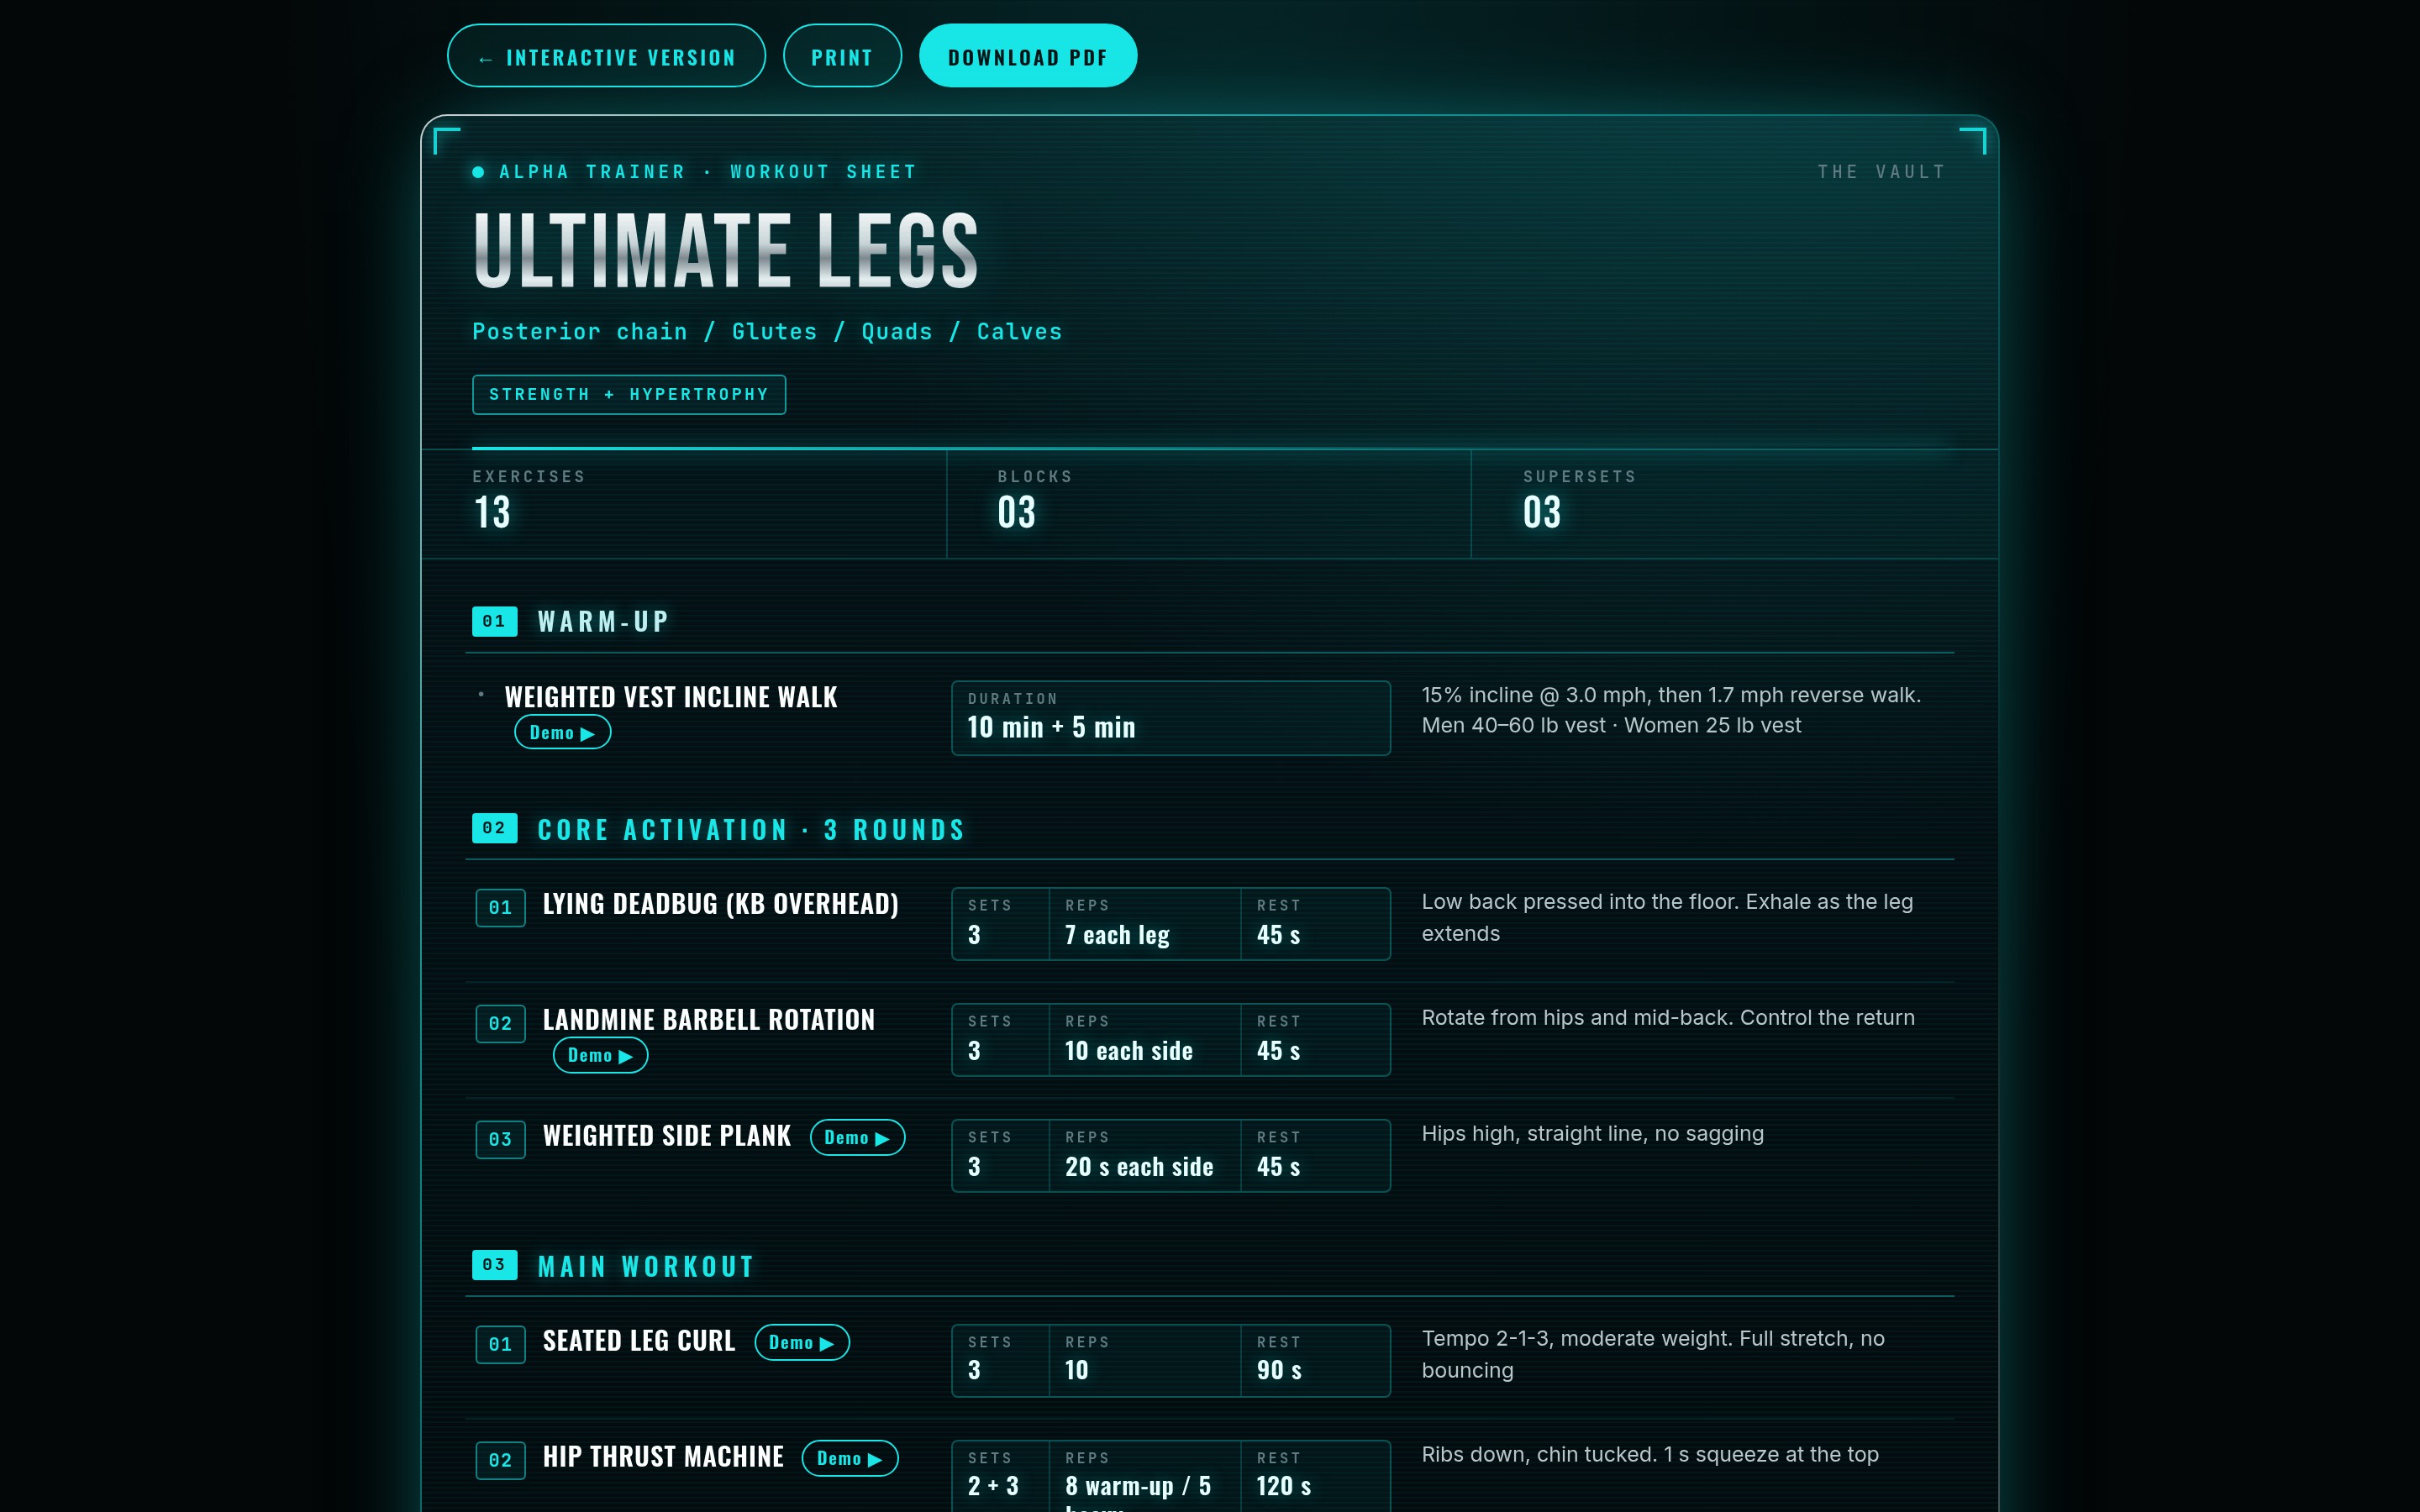The image size is (2420, 1512).
Task: Click the Rotate from hips and mid-back note
Action: pos(1668,1017)
